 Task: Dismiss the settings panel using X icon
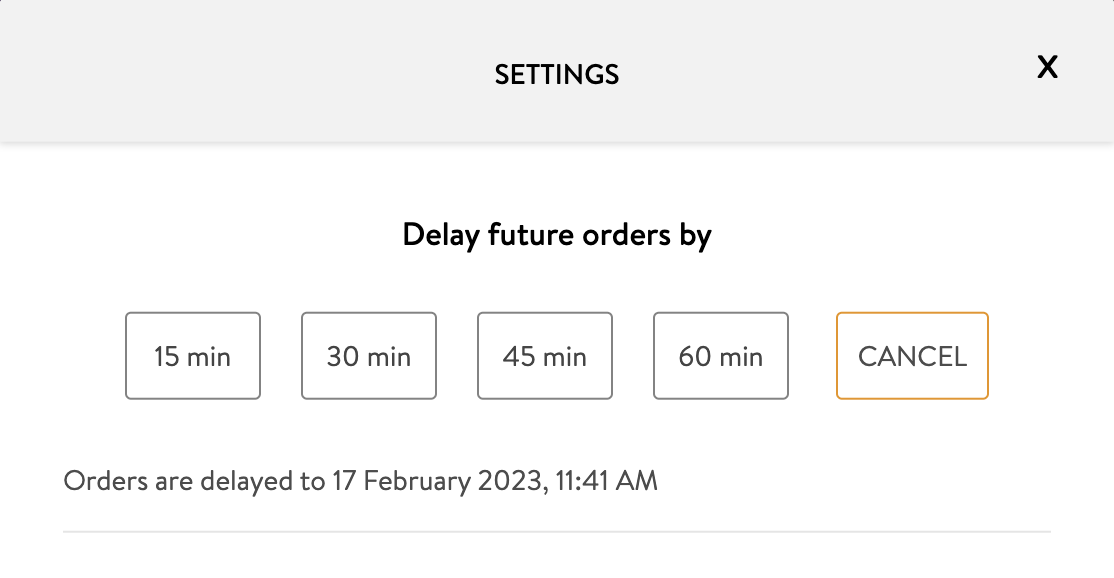[x=1047, y=68]
